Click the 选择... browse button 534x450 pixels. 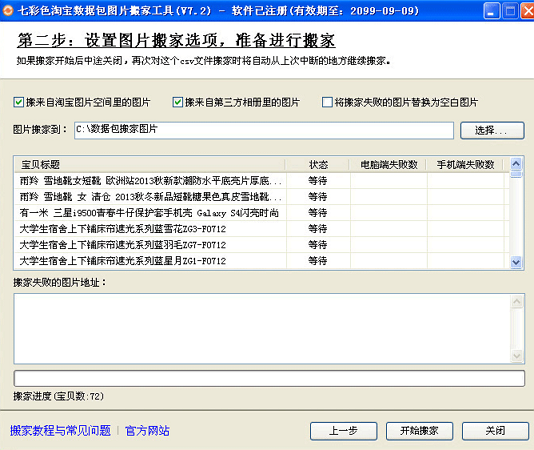click(492, 130)
